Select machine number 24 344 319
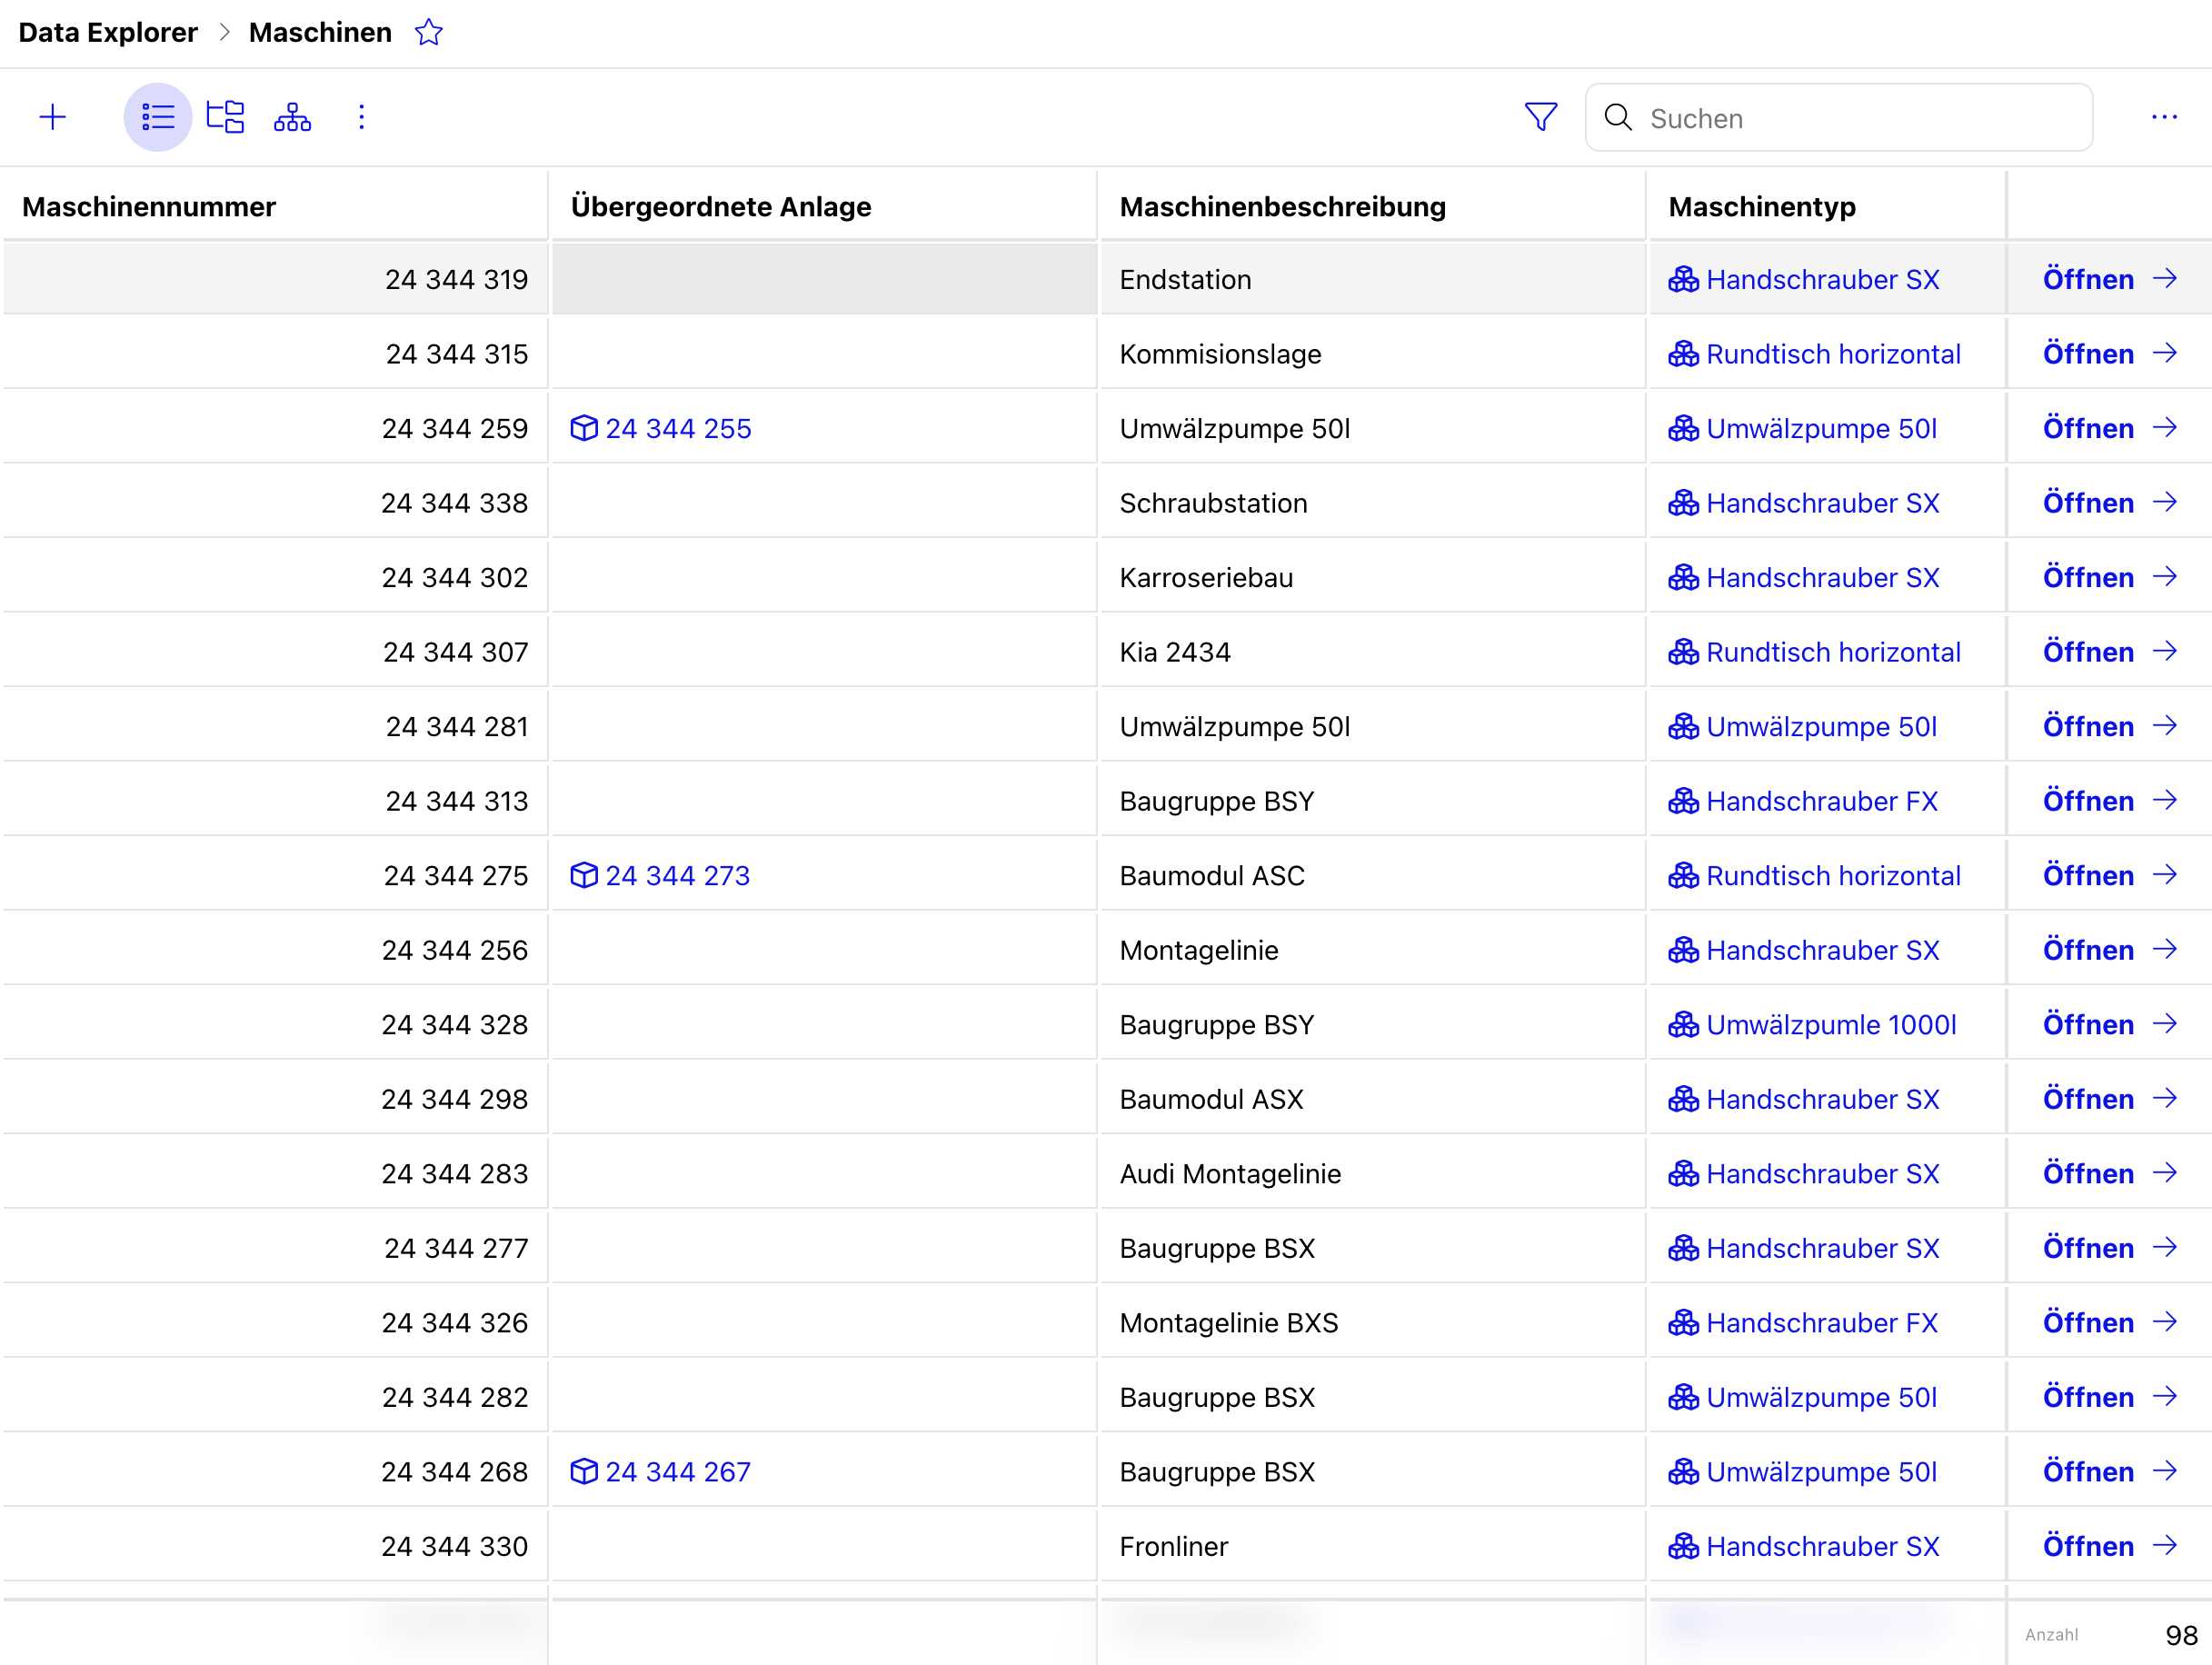 (x=457, y=280)
